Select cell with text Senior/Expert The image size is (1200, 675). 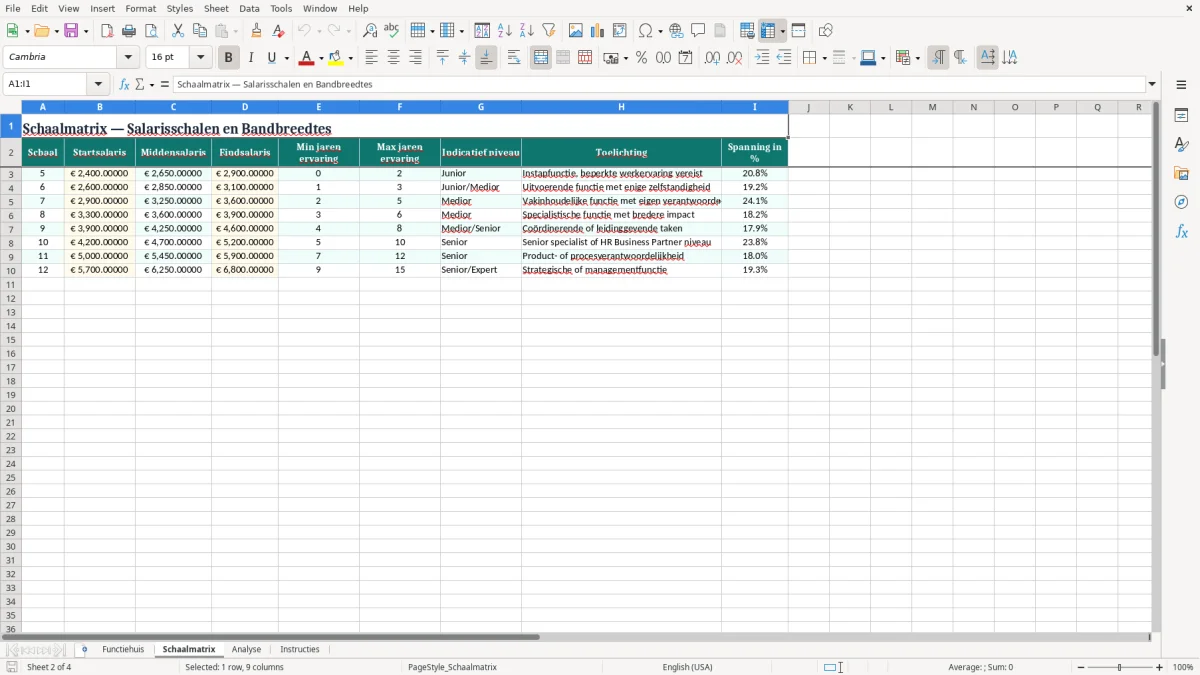(480, 270)
